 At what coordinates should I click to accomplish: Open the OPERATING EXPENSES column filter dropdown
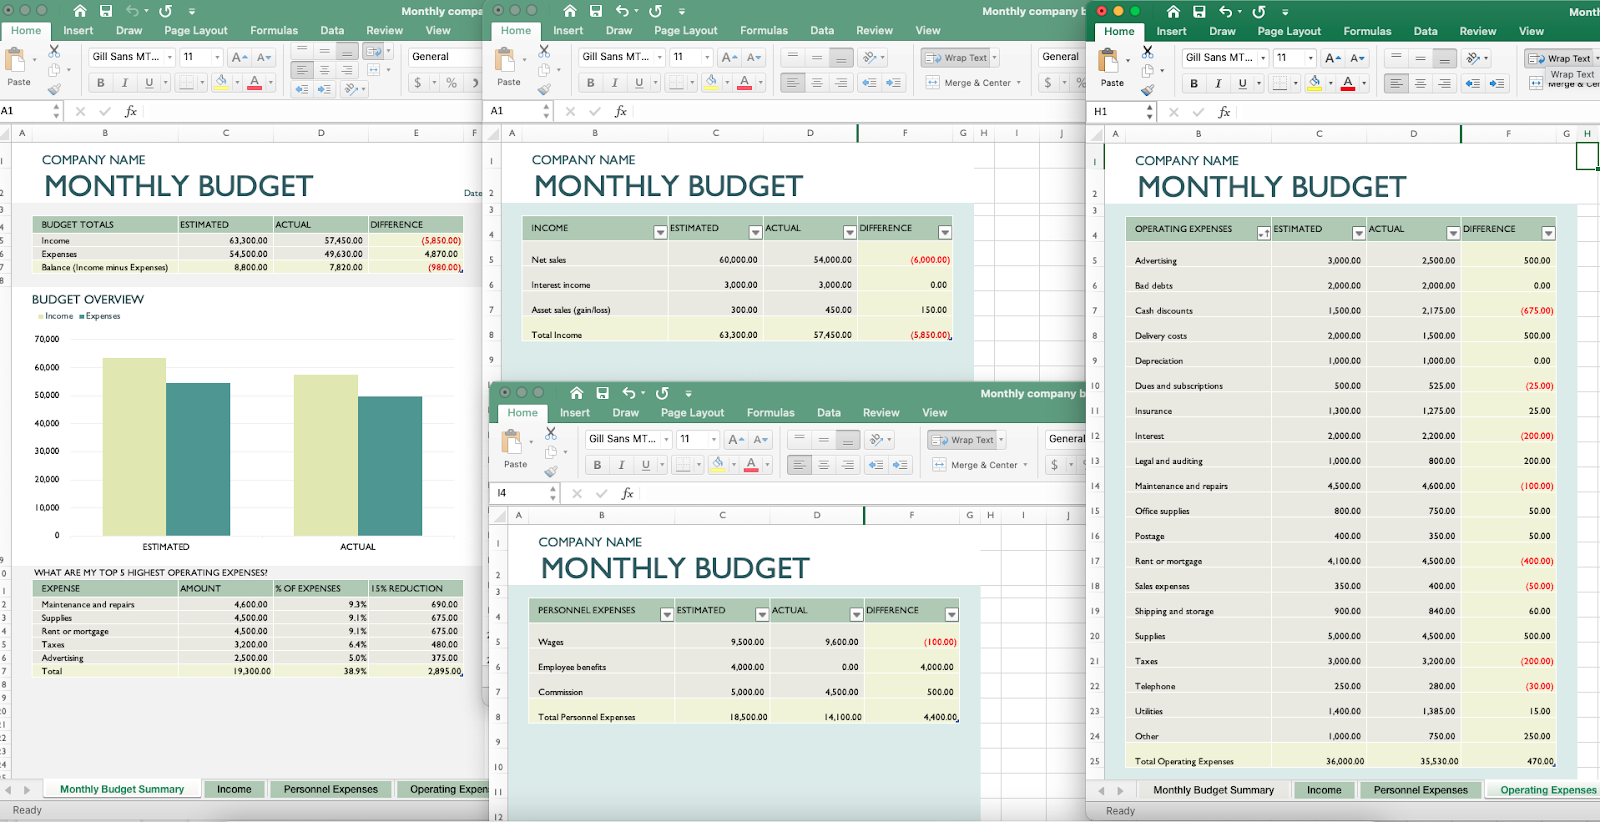1263,233
